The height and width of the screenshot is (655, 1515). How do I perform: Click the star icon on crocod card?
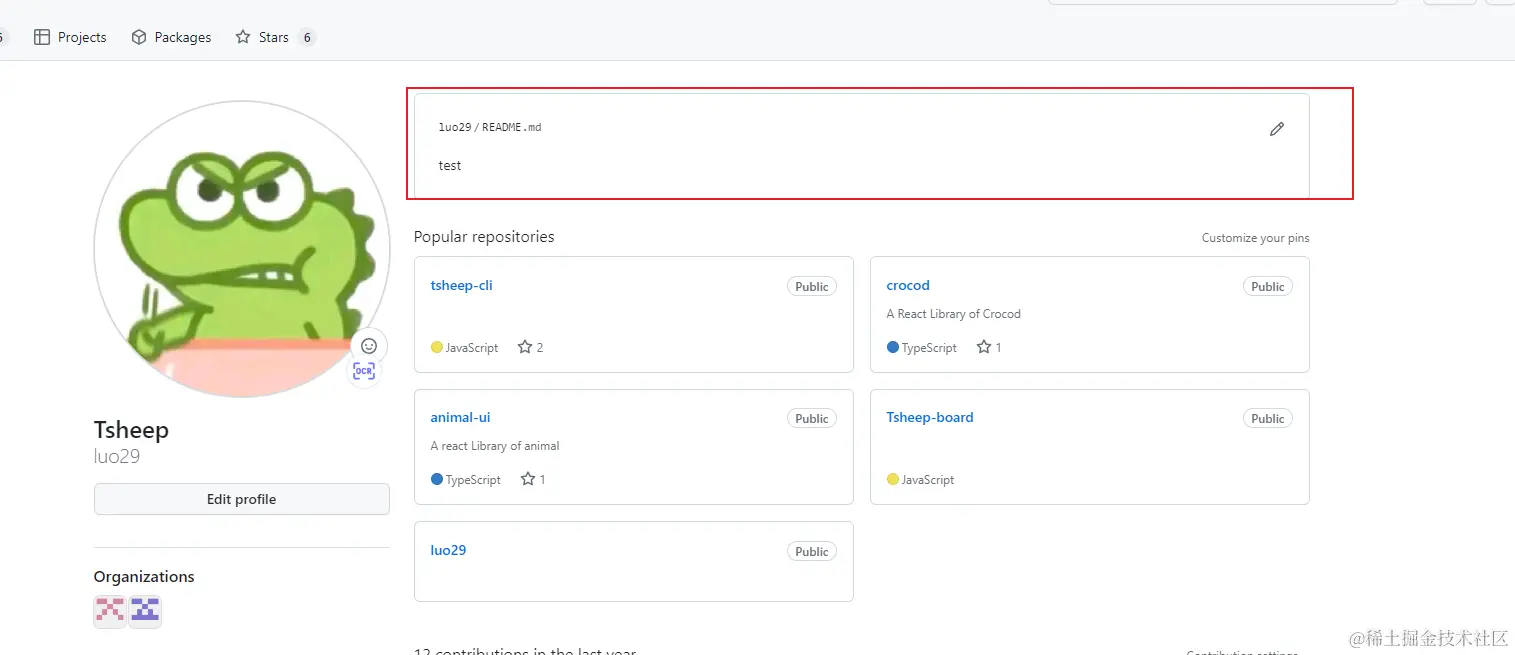(984, 347)
